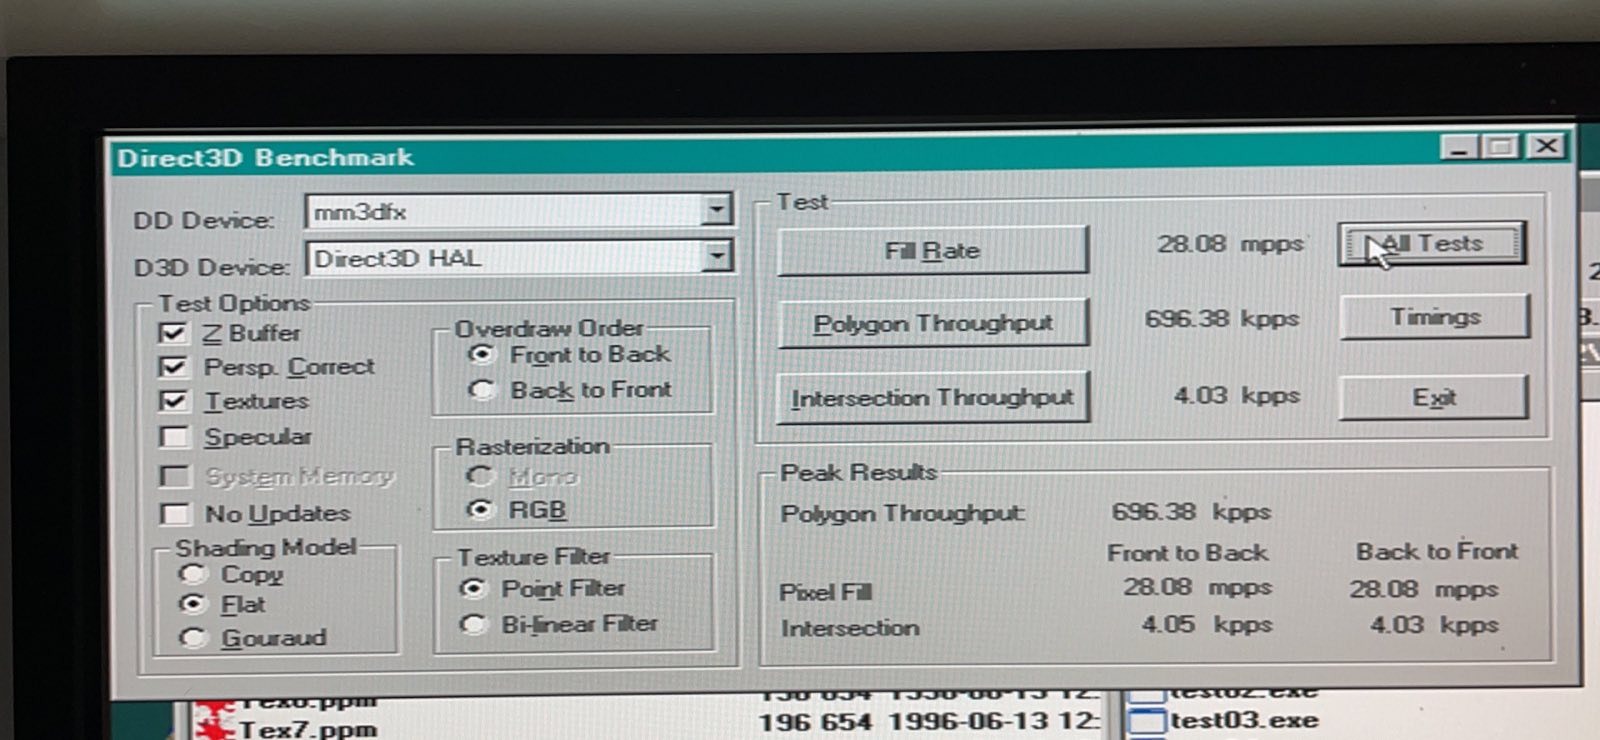Maximize the Direct3D Benchmark window
This screenshot has height=740, width=1600.
pos(1500,147)
